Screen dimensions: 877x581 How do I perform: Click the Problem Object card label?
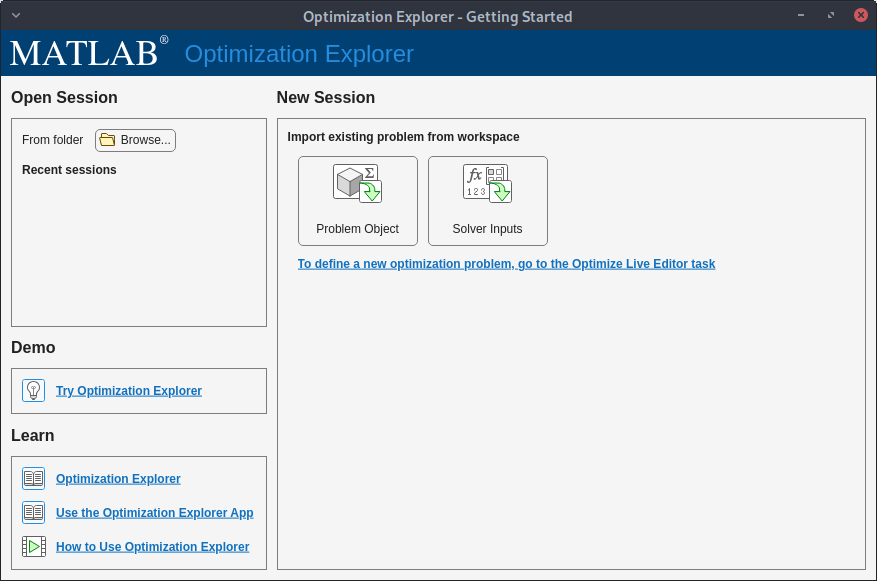click(x=357, y=228)
